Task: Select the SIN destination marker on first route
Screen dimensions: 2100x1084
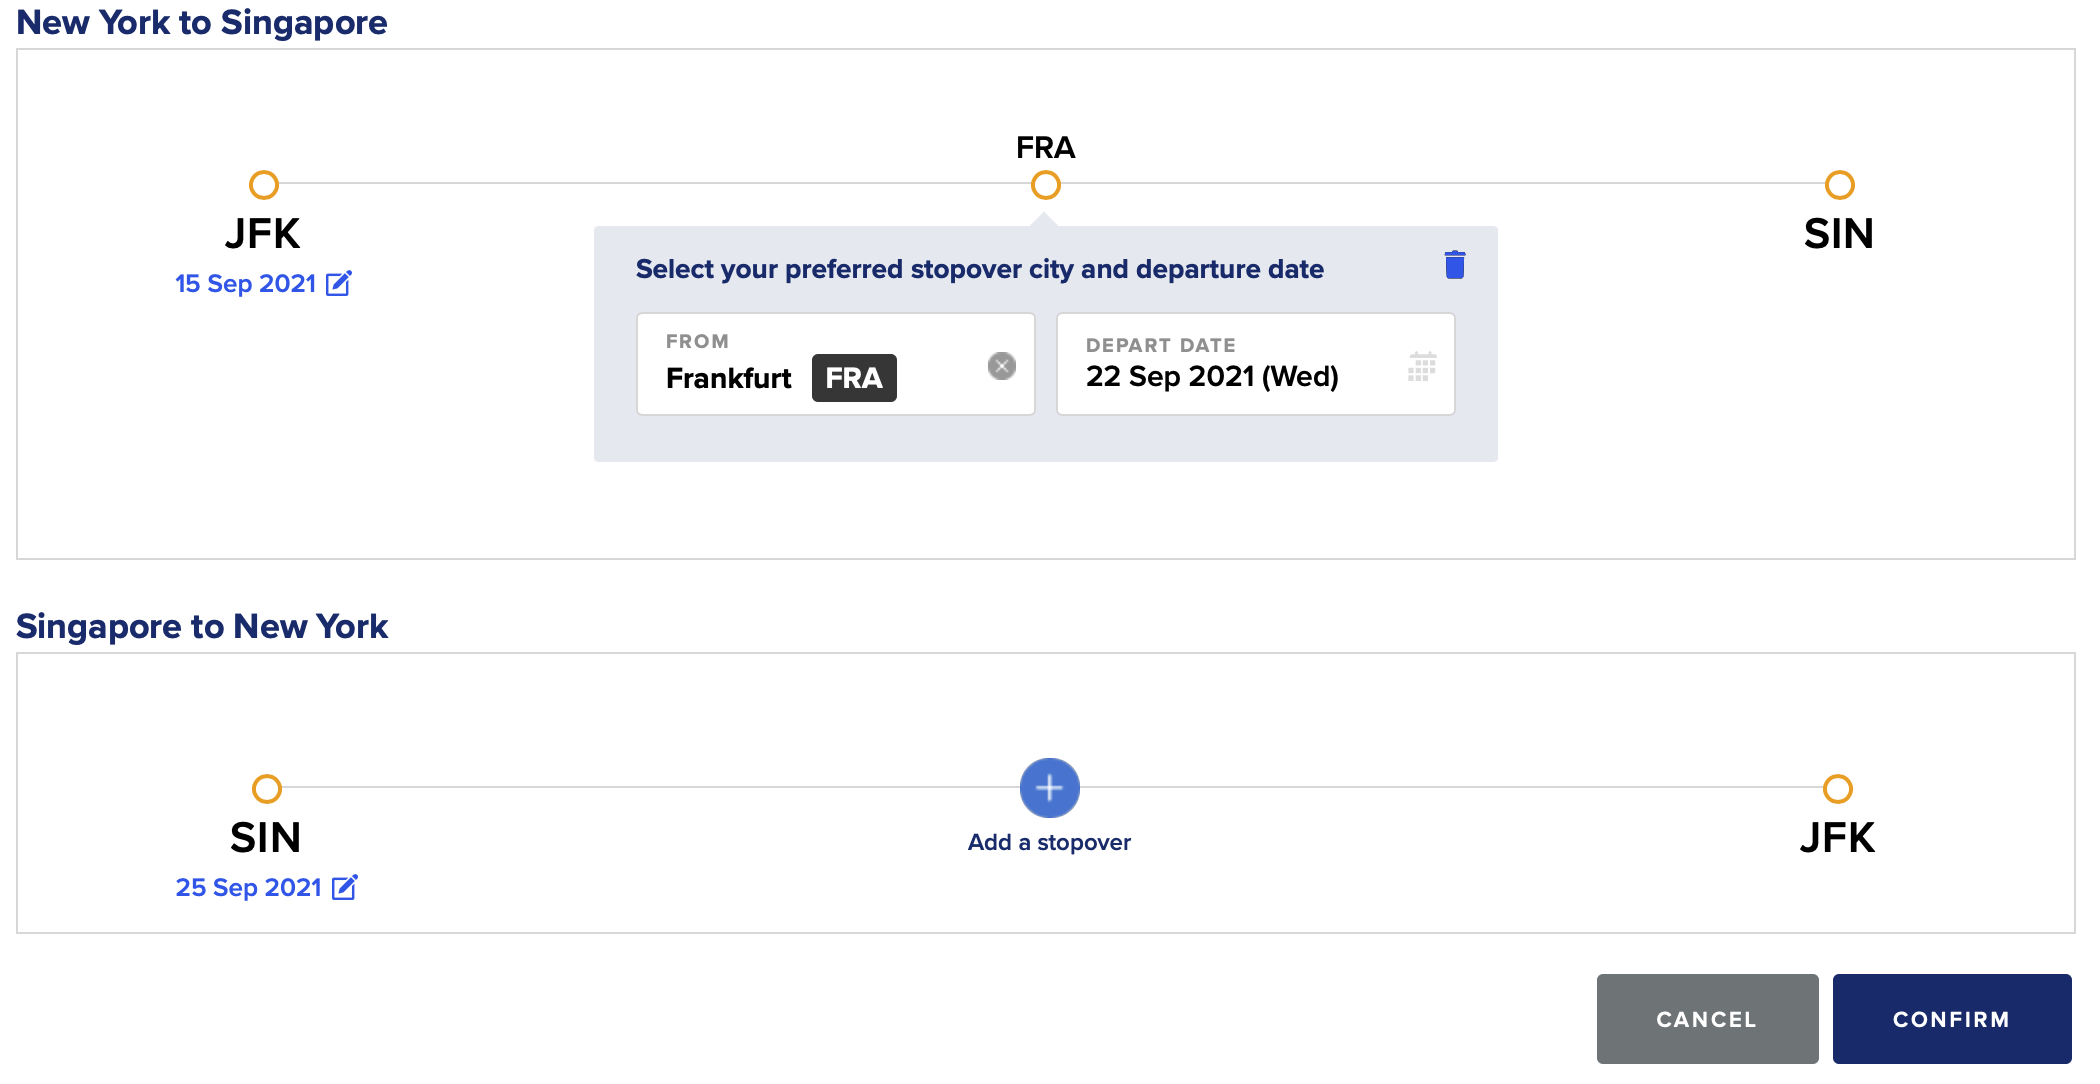Action: tap(1840, 185)
